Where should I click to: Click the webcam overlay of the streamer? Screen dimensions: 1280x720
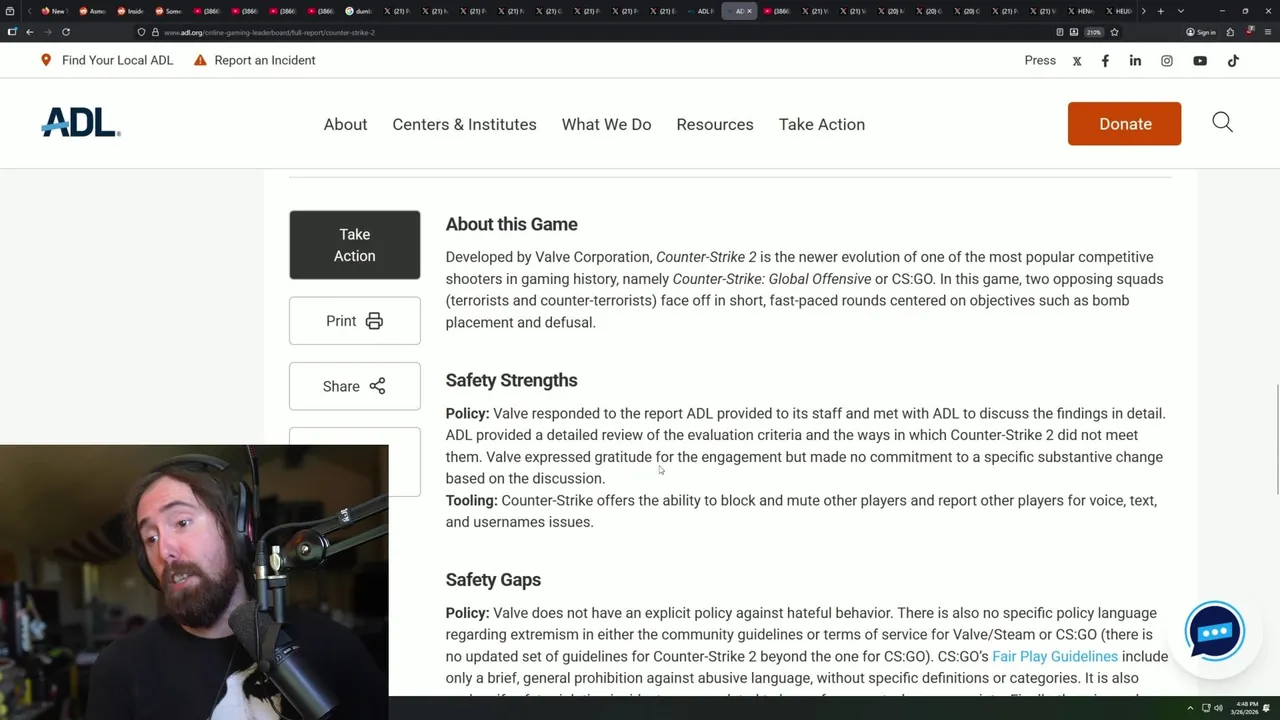click(x=194, y=584)
